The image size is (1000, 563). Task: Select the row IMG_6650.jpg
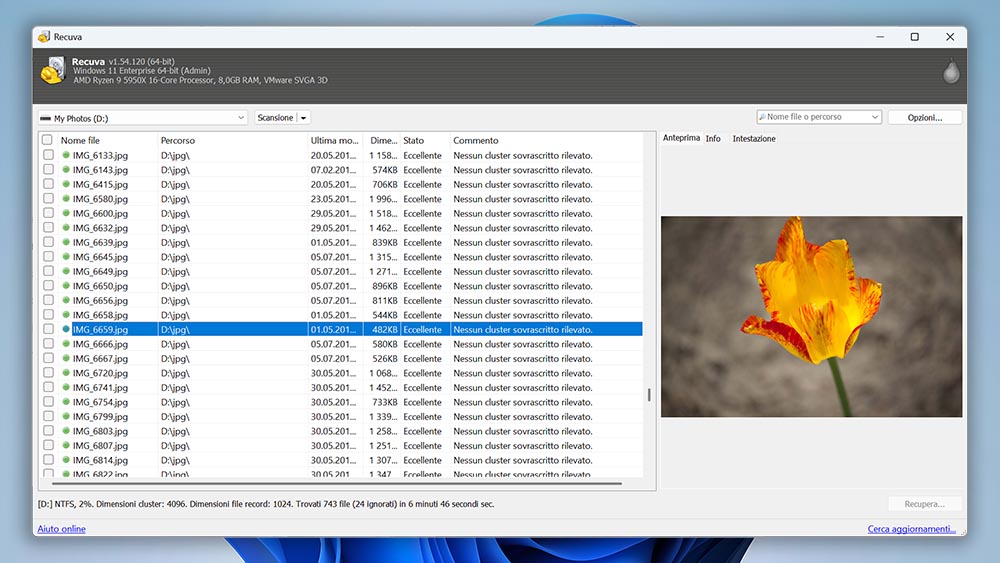tap(341, 286)
